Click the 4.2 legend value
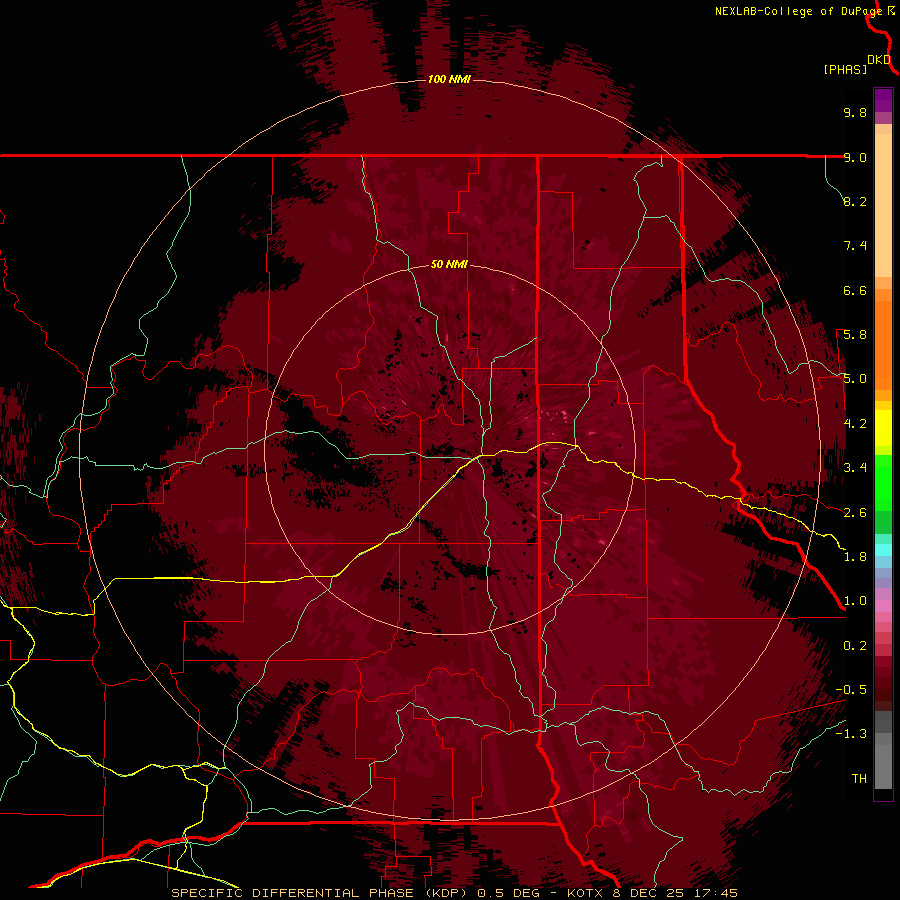Screen dimensions: 900x900 [x=855, y=424]
